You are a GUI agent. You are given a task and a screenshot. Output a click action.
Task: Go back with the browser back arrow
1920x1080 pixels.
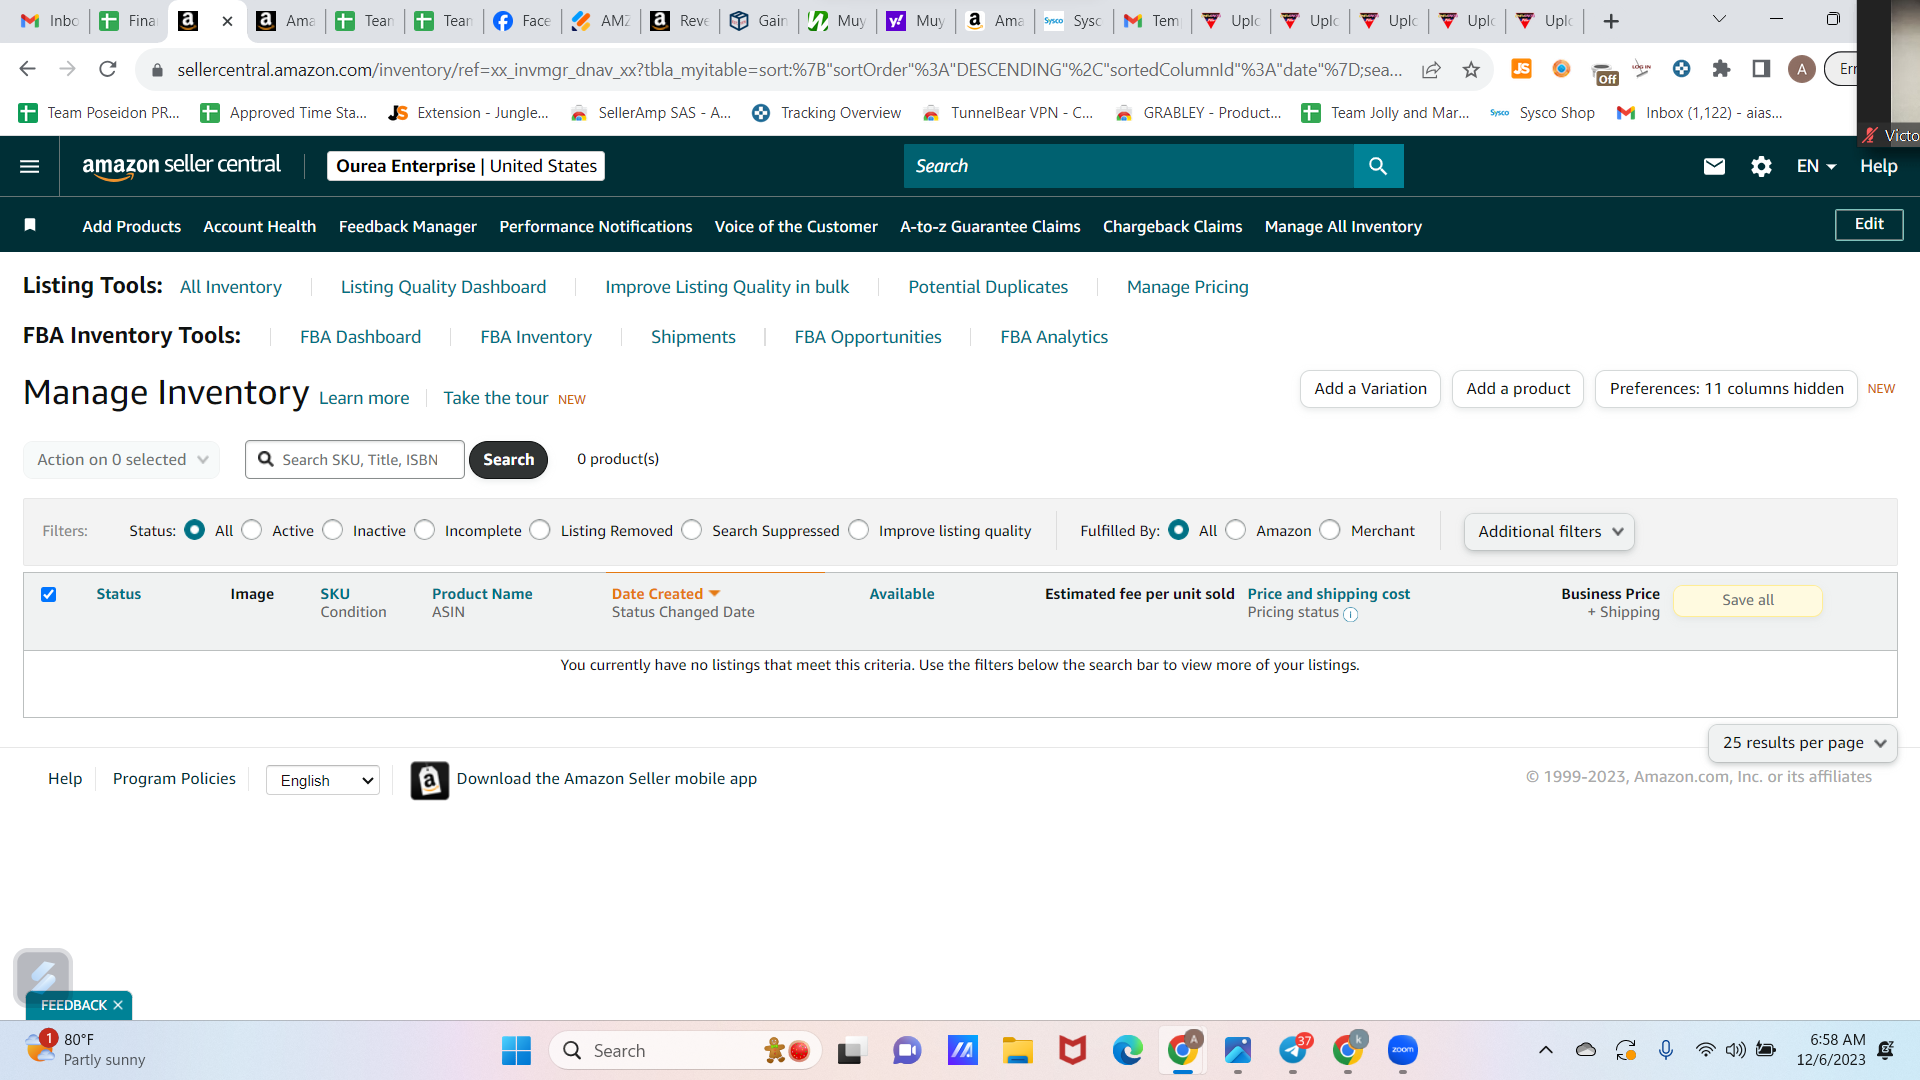click(x=28, y=69)
